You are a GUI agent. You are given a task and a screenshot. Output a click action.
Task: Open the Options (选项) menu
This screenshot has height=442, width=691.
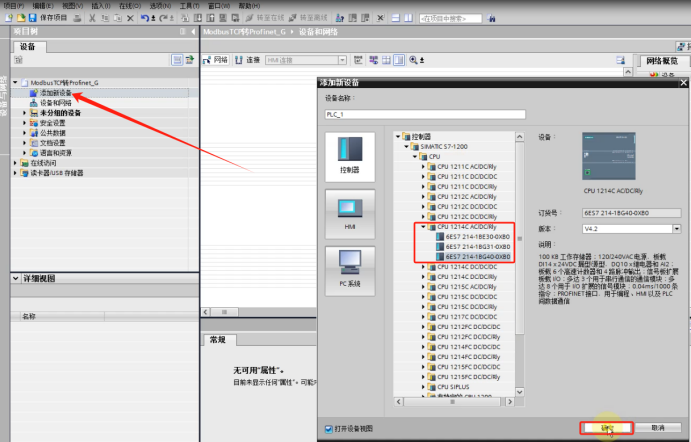click(x=160, y=6)
